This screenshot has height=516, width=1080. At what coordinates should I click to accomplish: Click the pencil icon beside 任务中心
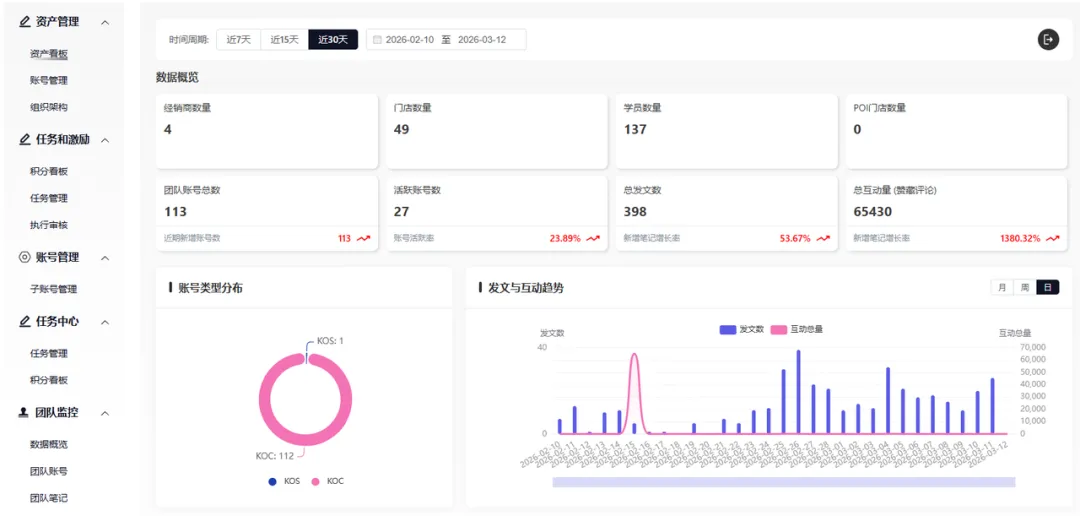pyautogui.click(x=25, y=322)
